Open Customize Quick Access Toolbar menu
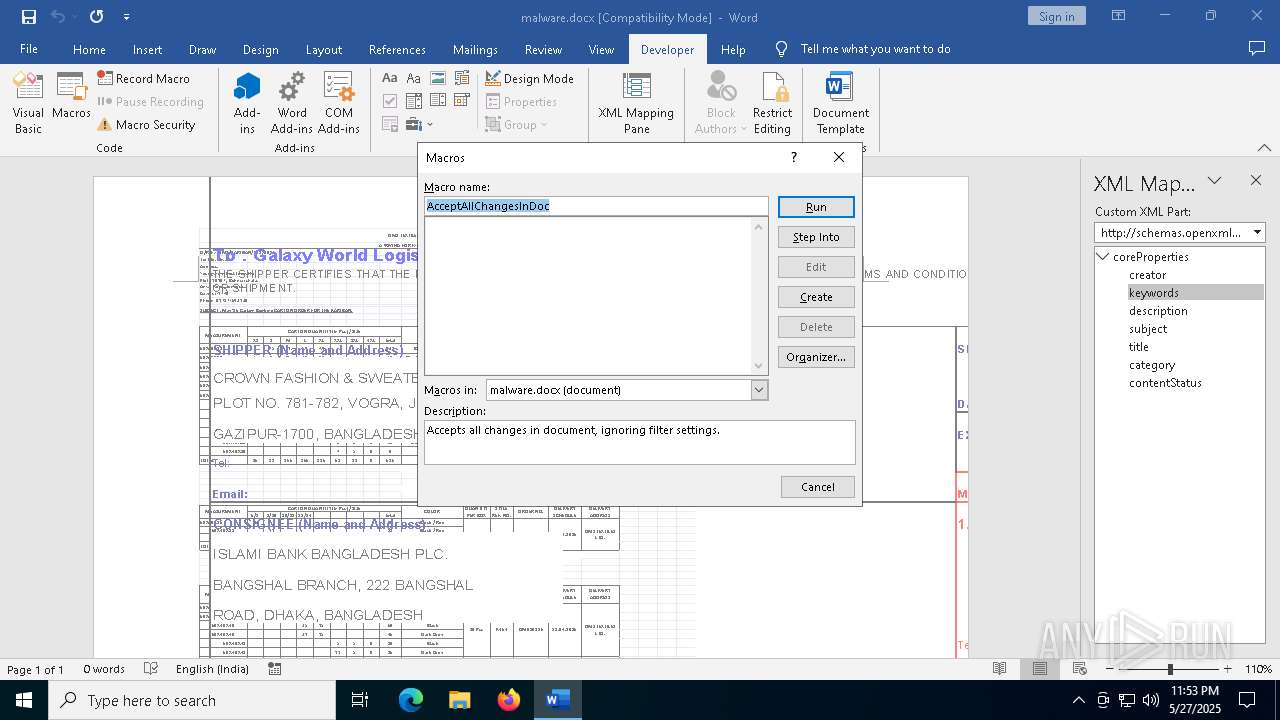This screenshot has width=1280, height=720. pyautogui.click(x=126, y=17)
